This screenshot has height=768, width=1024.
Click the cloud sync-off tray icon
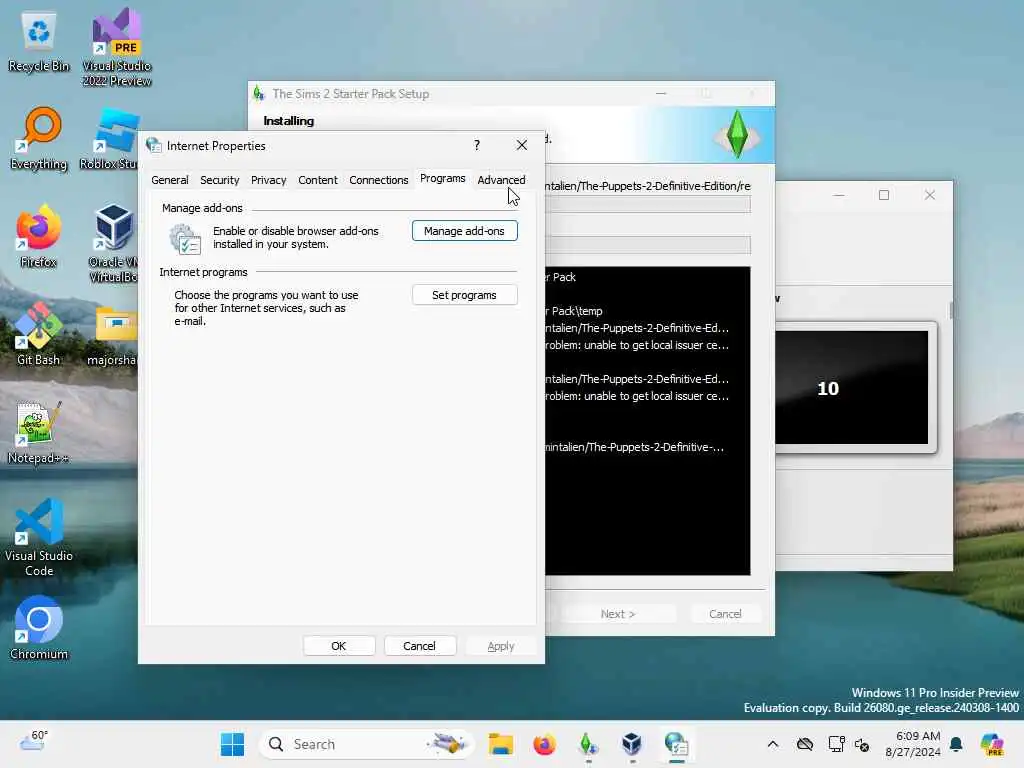coord(805,744)
